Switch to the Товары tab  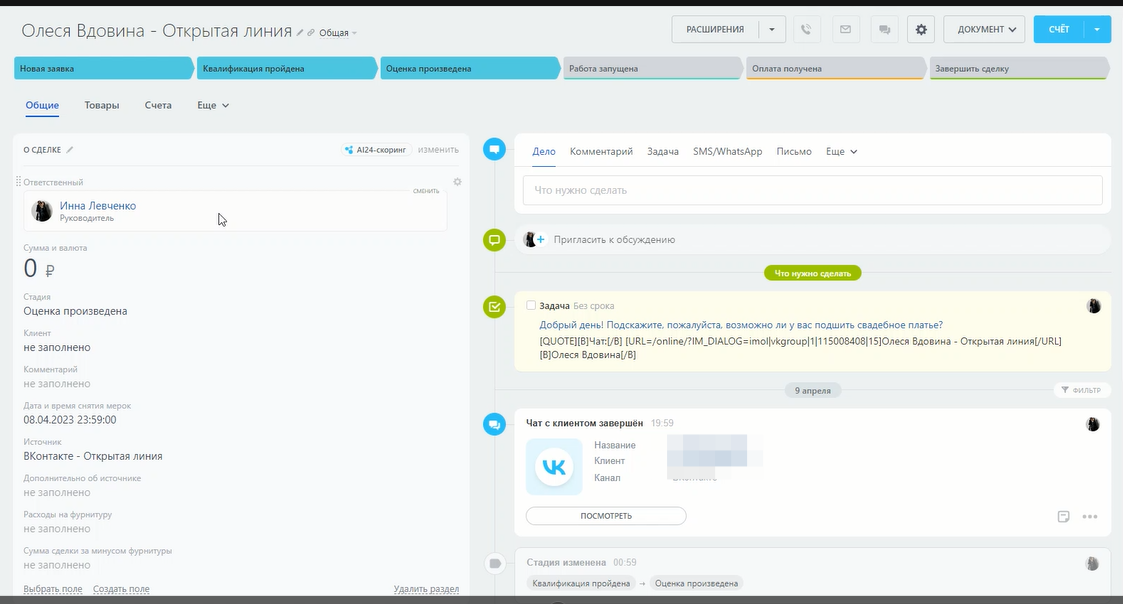pos(101,105)
